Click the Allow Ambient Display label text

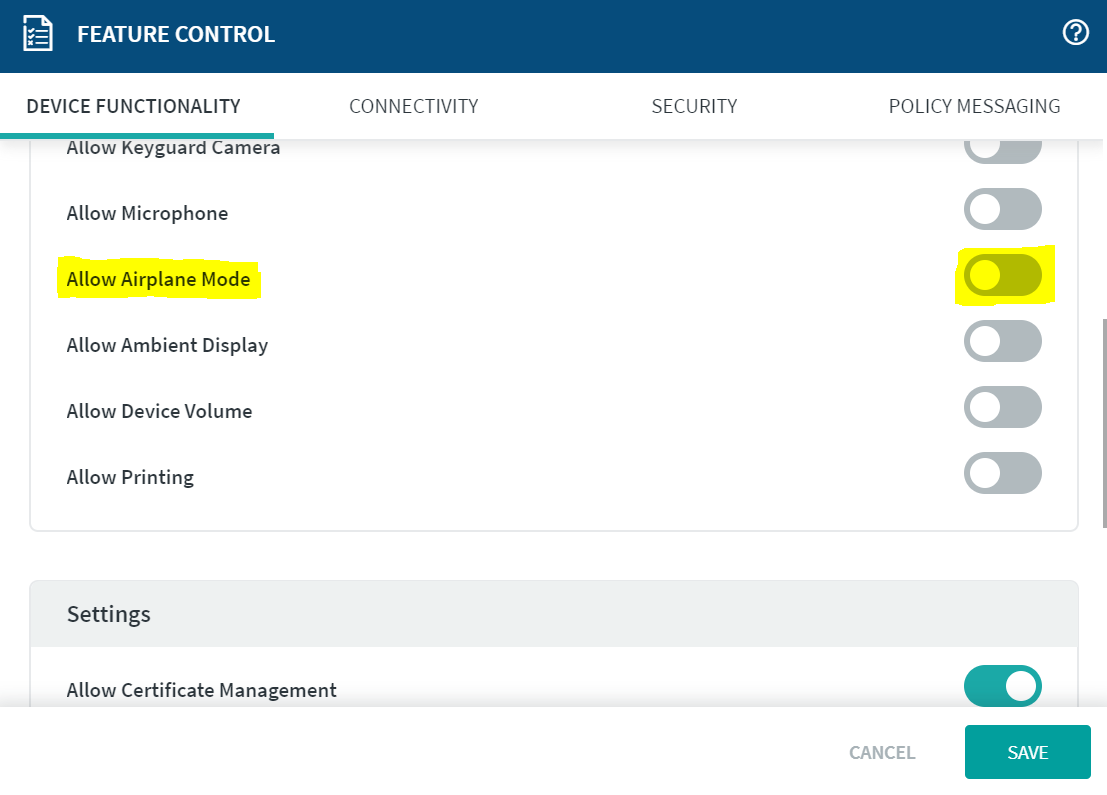(167, 345)
